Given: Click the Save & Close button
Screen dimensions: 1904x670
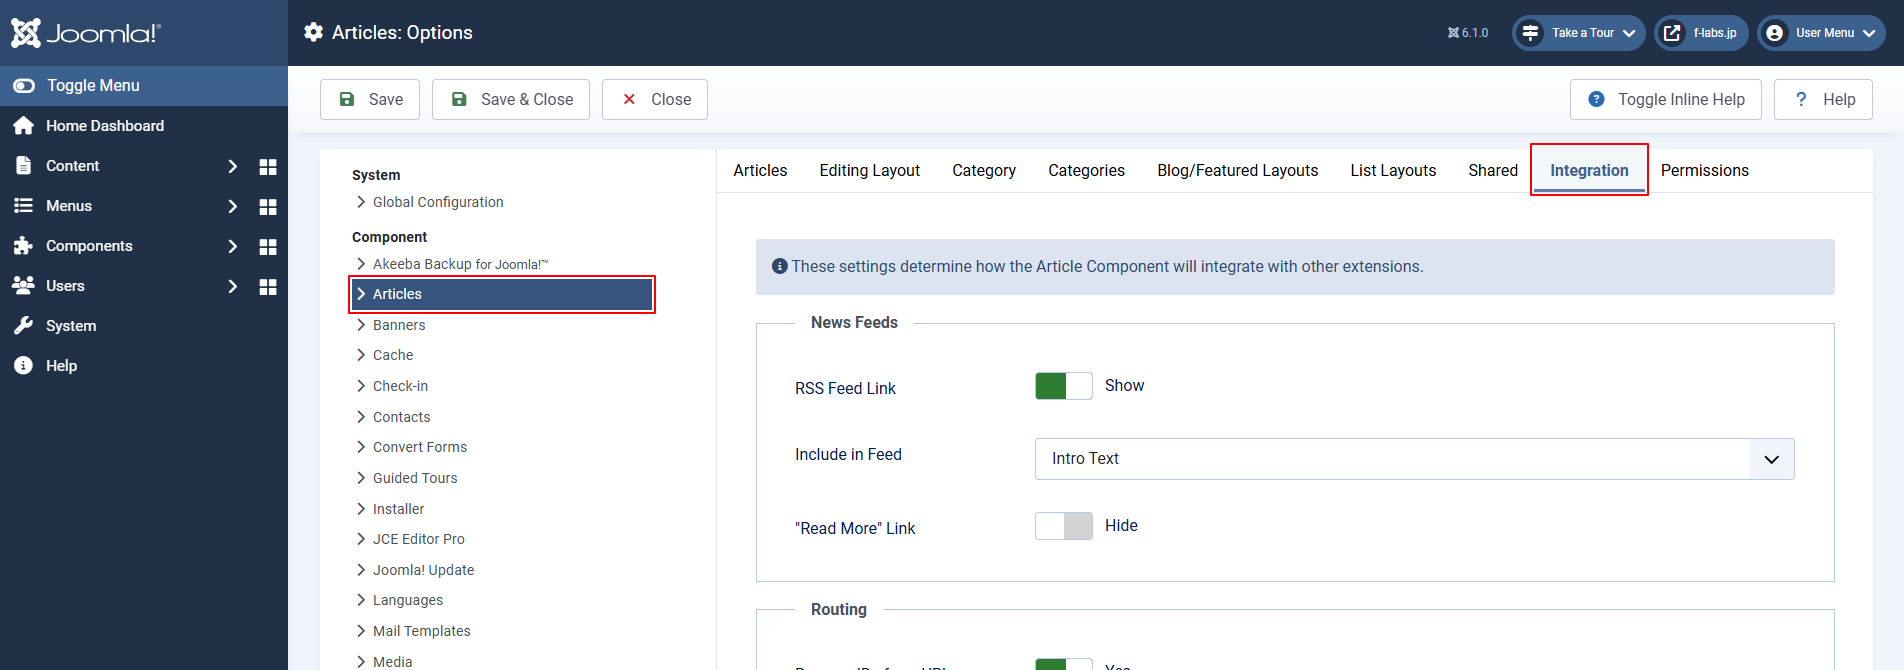Looking at the screenshot, I should click(x=511, y=100).
